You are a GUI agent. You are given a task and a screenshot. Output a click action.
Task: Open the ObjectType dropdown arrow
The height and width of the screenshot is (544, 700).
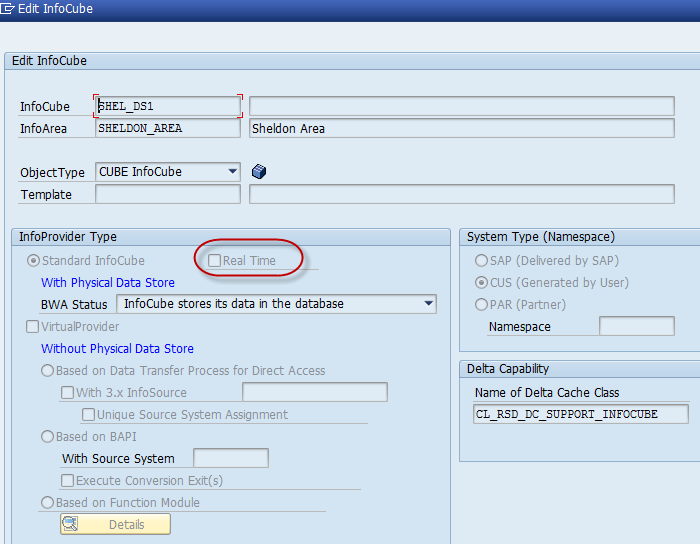(x=232, y=172)
